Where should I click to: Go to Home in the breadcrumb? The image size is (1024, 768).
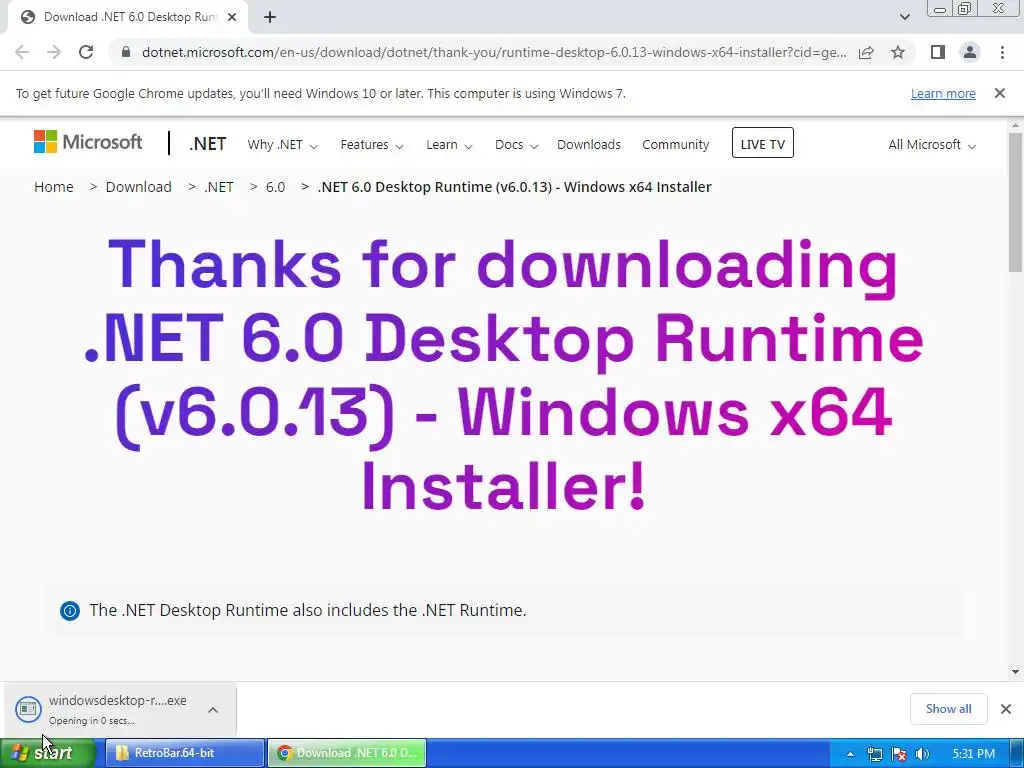pyautogui.click(x=54, y=187)
